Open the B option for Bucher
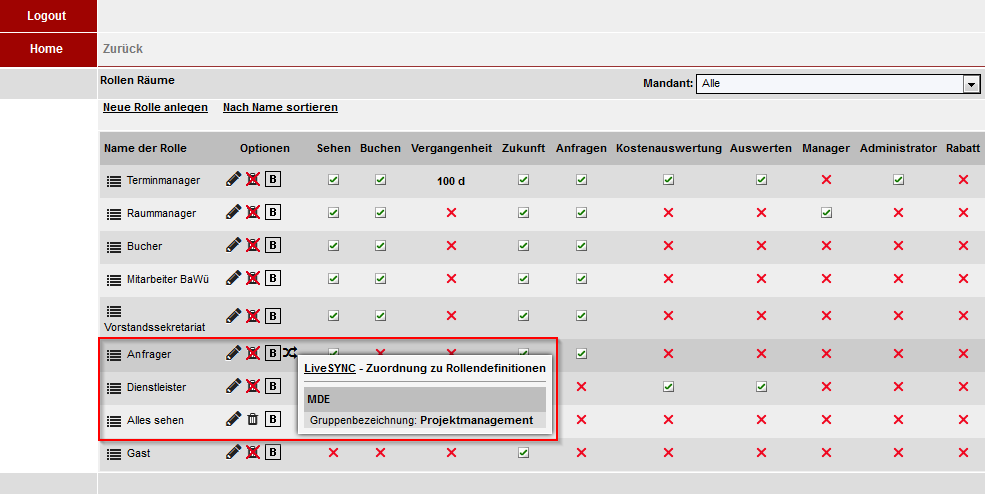The image size is (985, 494). click(x=273, y=245)
